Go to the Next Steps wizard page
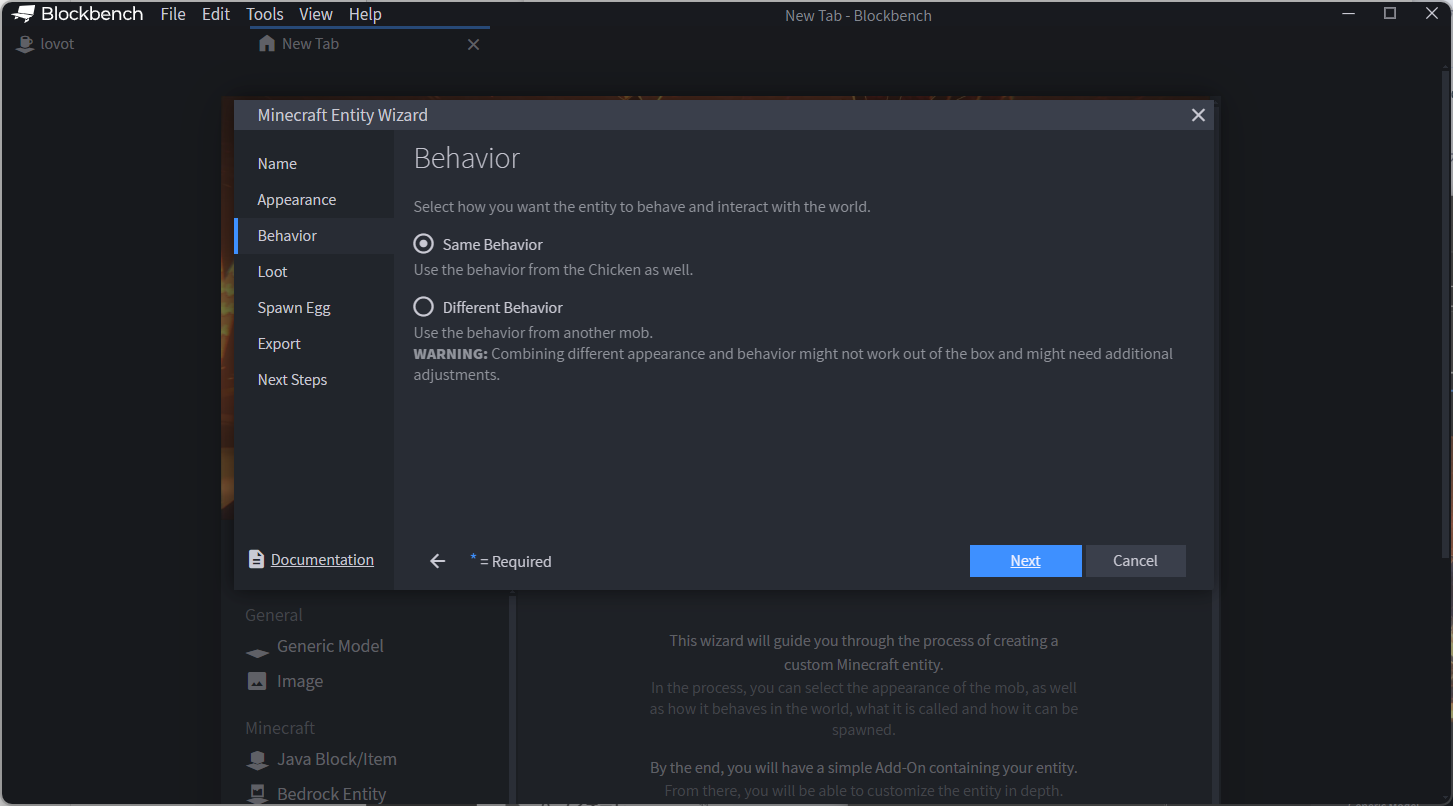Screen dimensions: 1453x806 [314, 380]
